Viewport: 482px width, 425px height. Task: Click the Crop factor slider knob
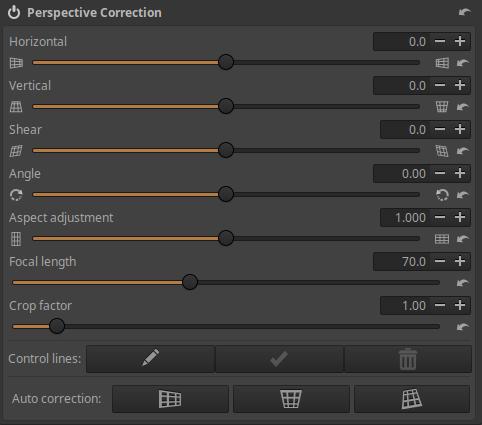pyautogui.click(x=57, y=326)
